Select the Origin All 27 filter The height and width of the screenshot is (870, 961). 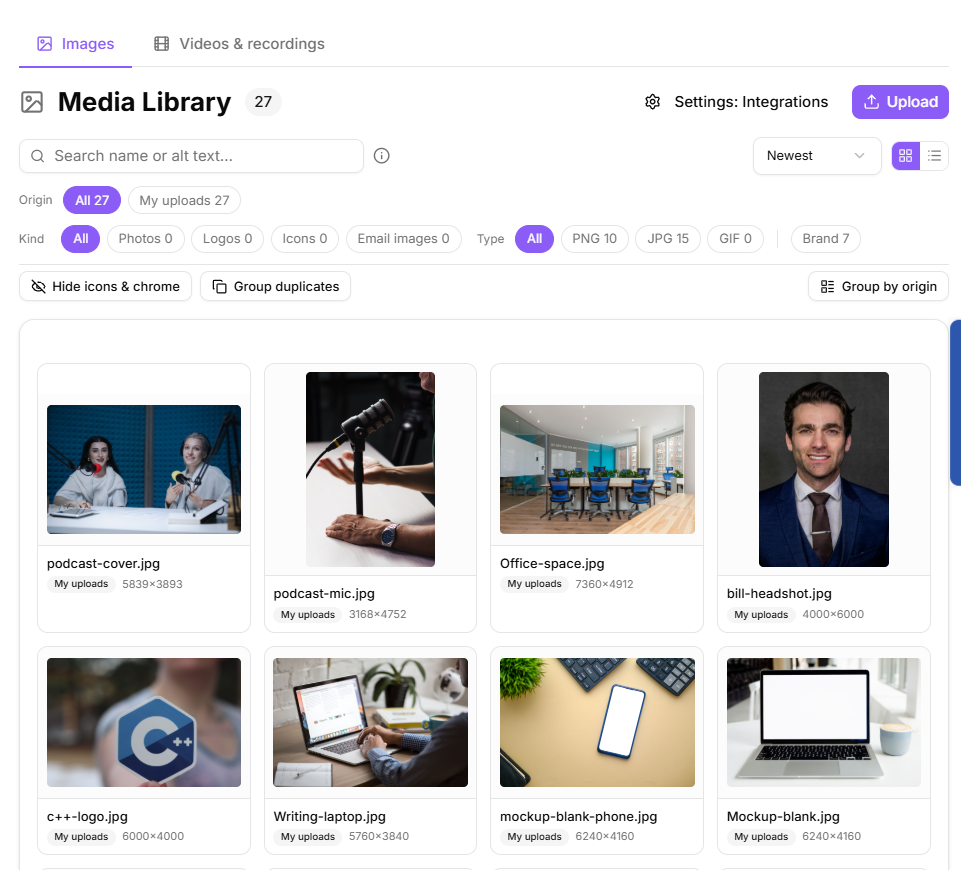(92, 200)
